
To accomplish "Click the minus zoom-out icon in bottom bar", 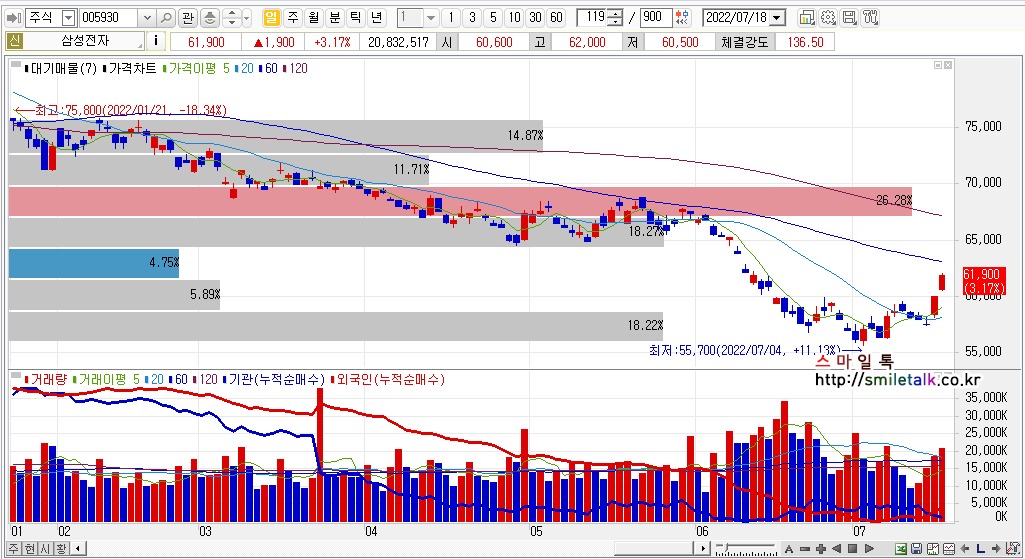I will tap(805, 549).
